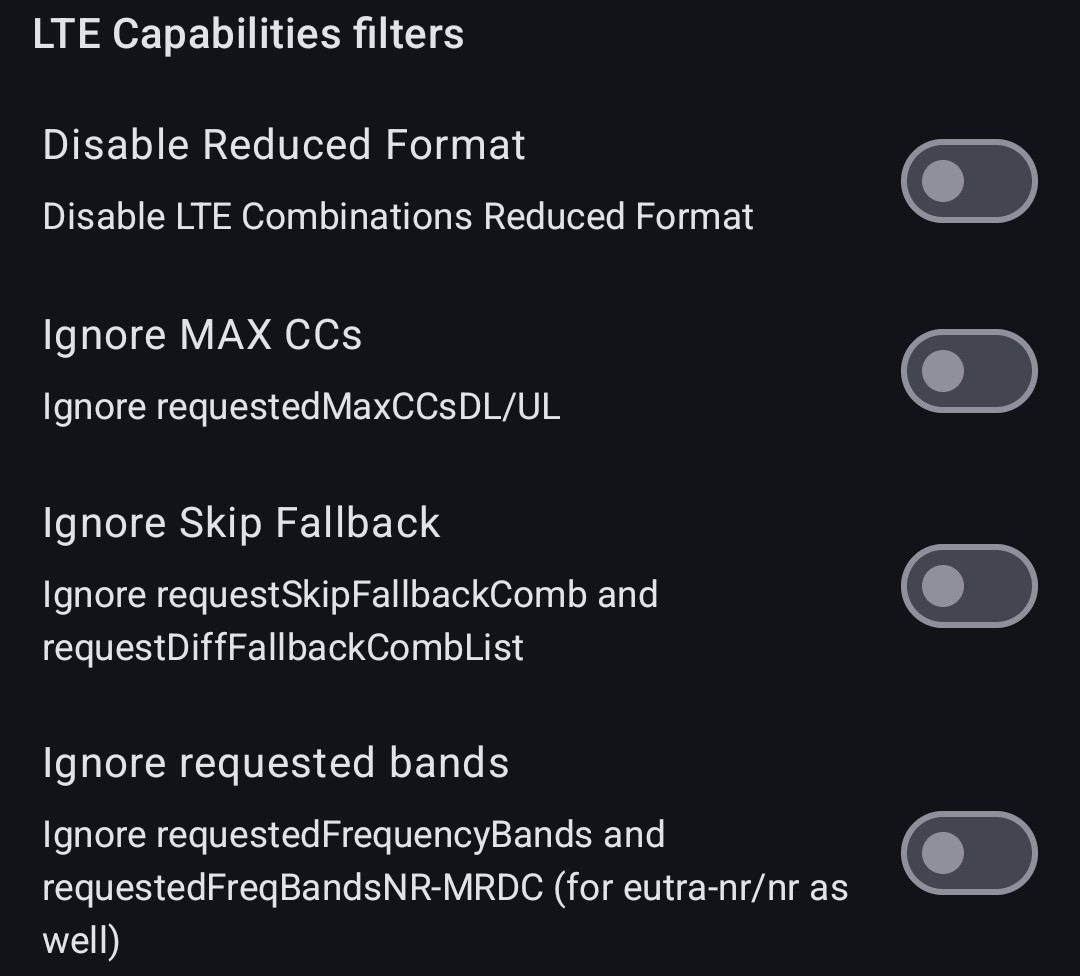Enable the Ignore MAX CCs switch
Screen dimensions: 1080x976
point(968,371)
